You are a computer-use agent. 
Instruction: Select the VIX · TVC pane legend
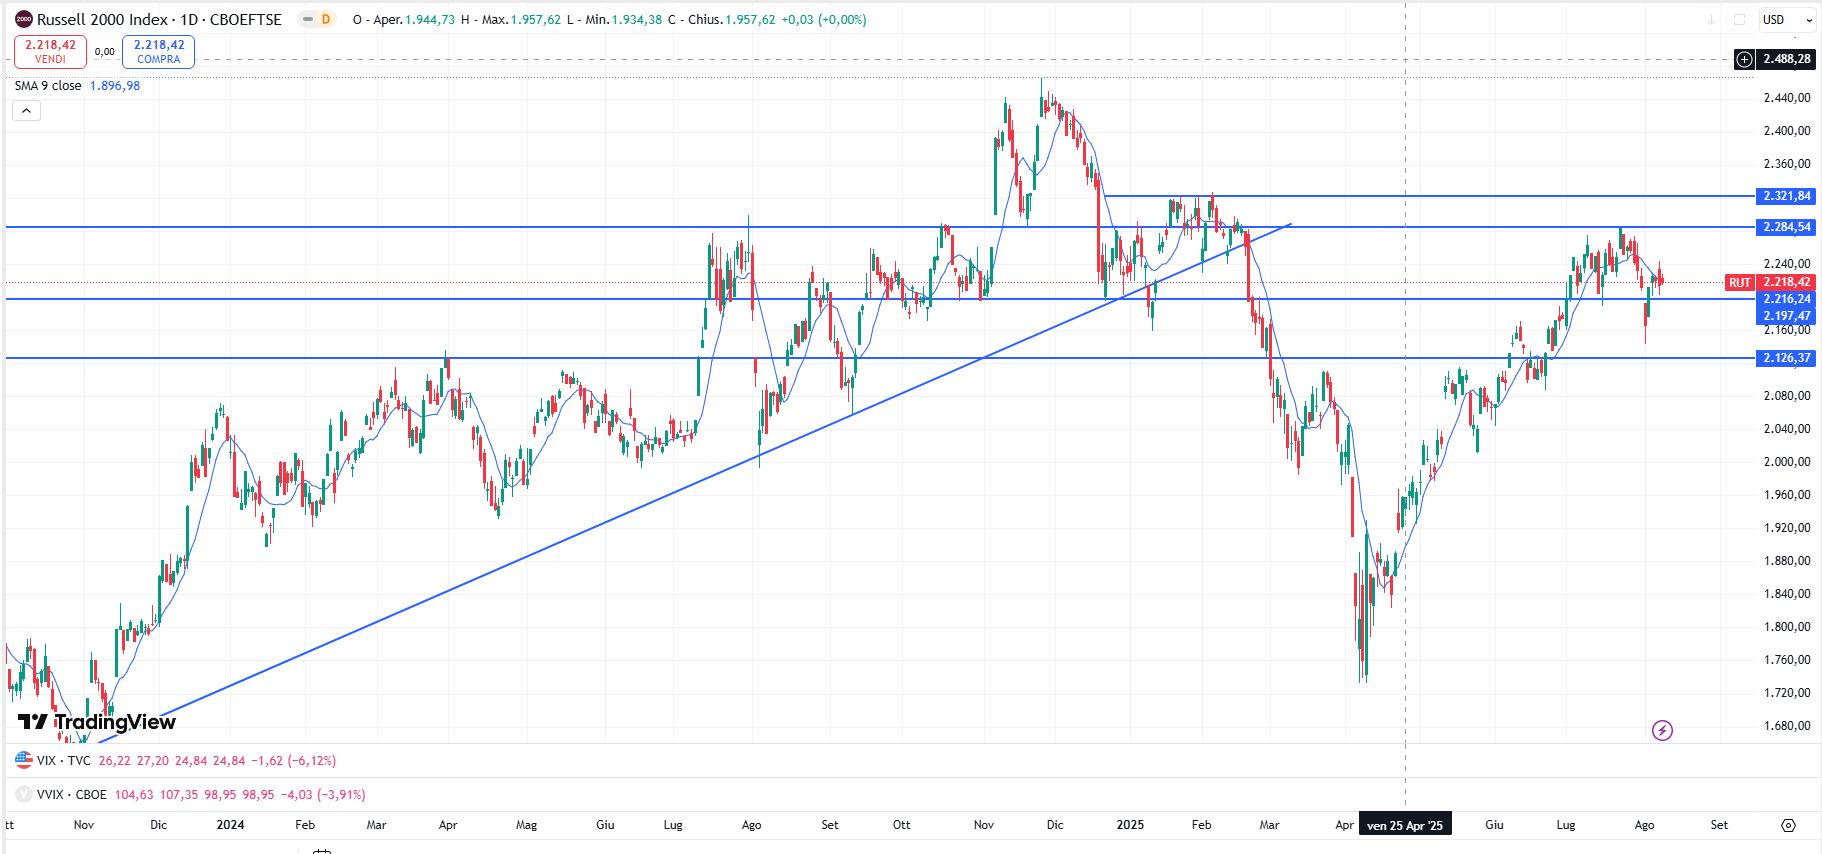64,761
